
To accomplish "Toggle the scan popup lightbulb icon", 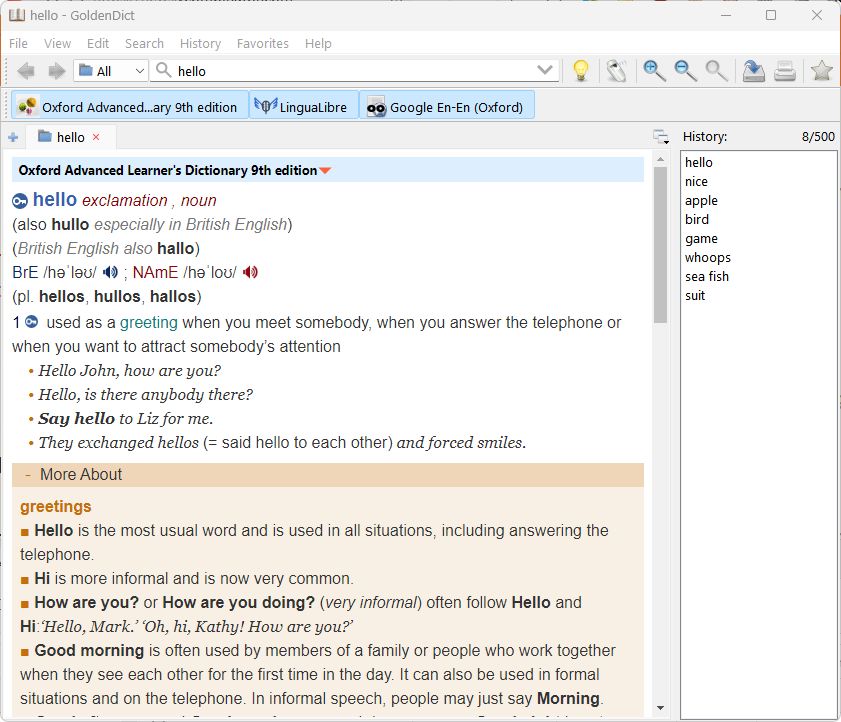I will coord(580,71).
